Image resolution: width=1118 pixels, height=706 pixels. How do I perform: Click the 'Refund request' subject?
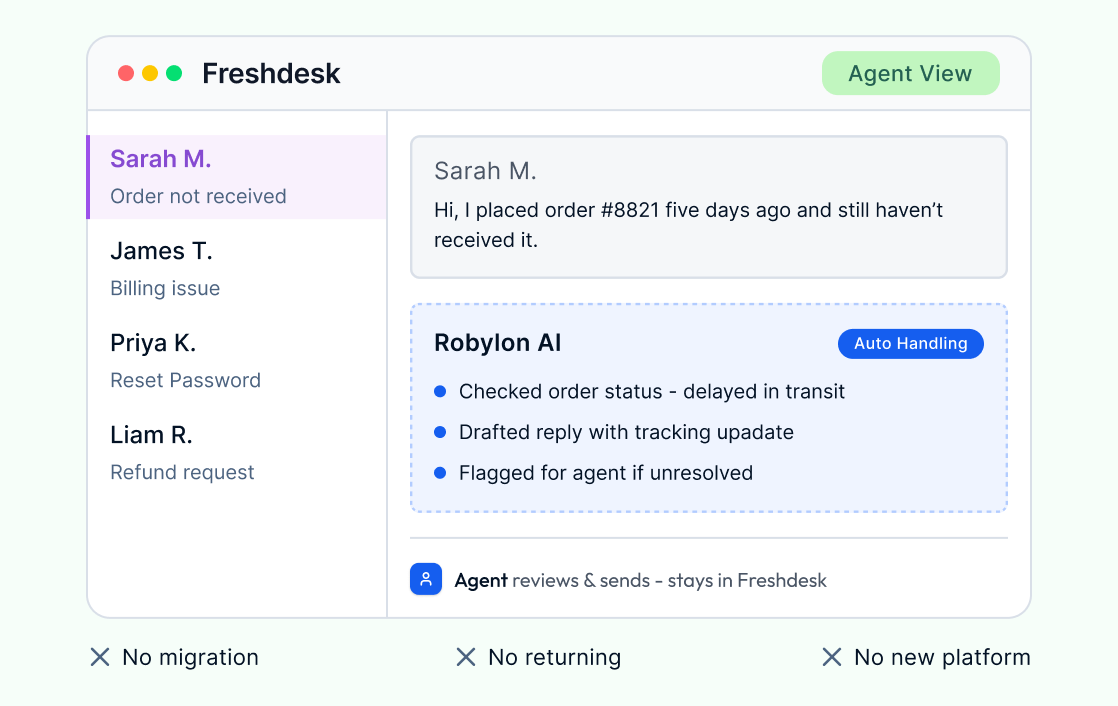point(182,472)
